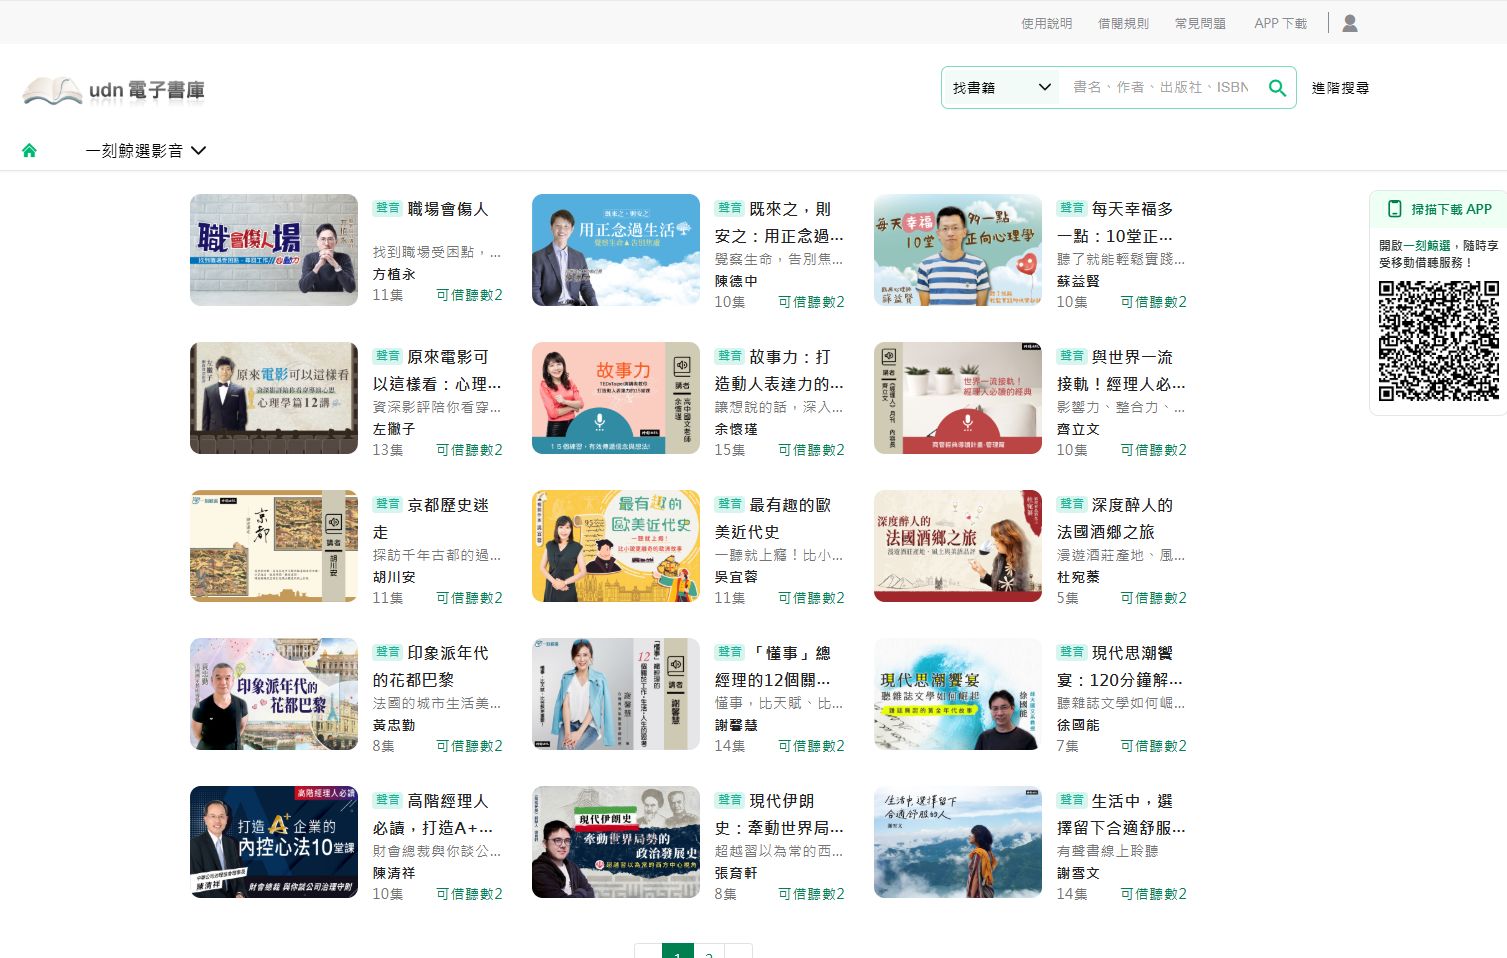Go to page 1 in pagination

(x=678, y=953)
